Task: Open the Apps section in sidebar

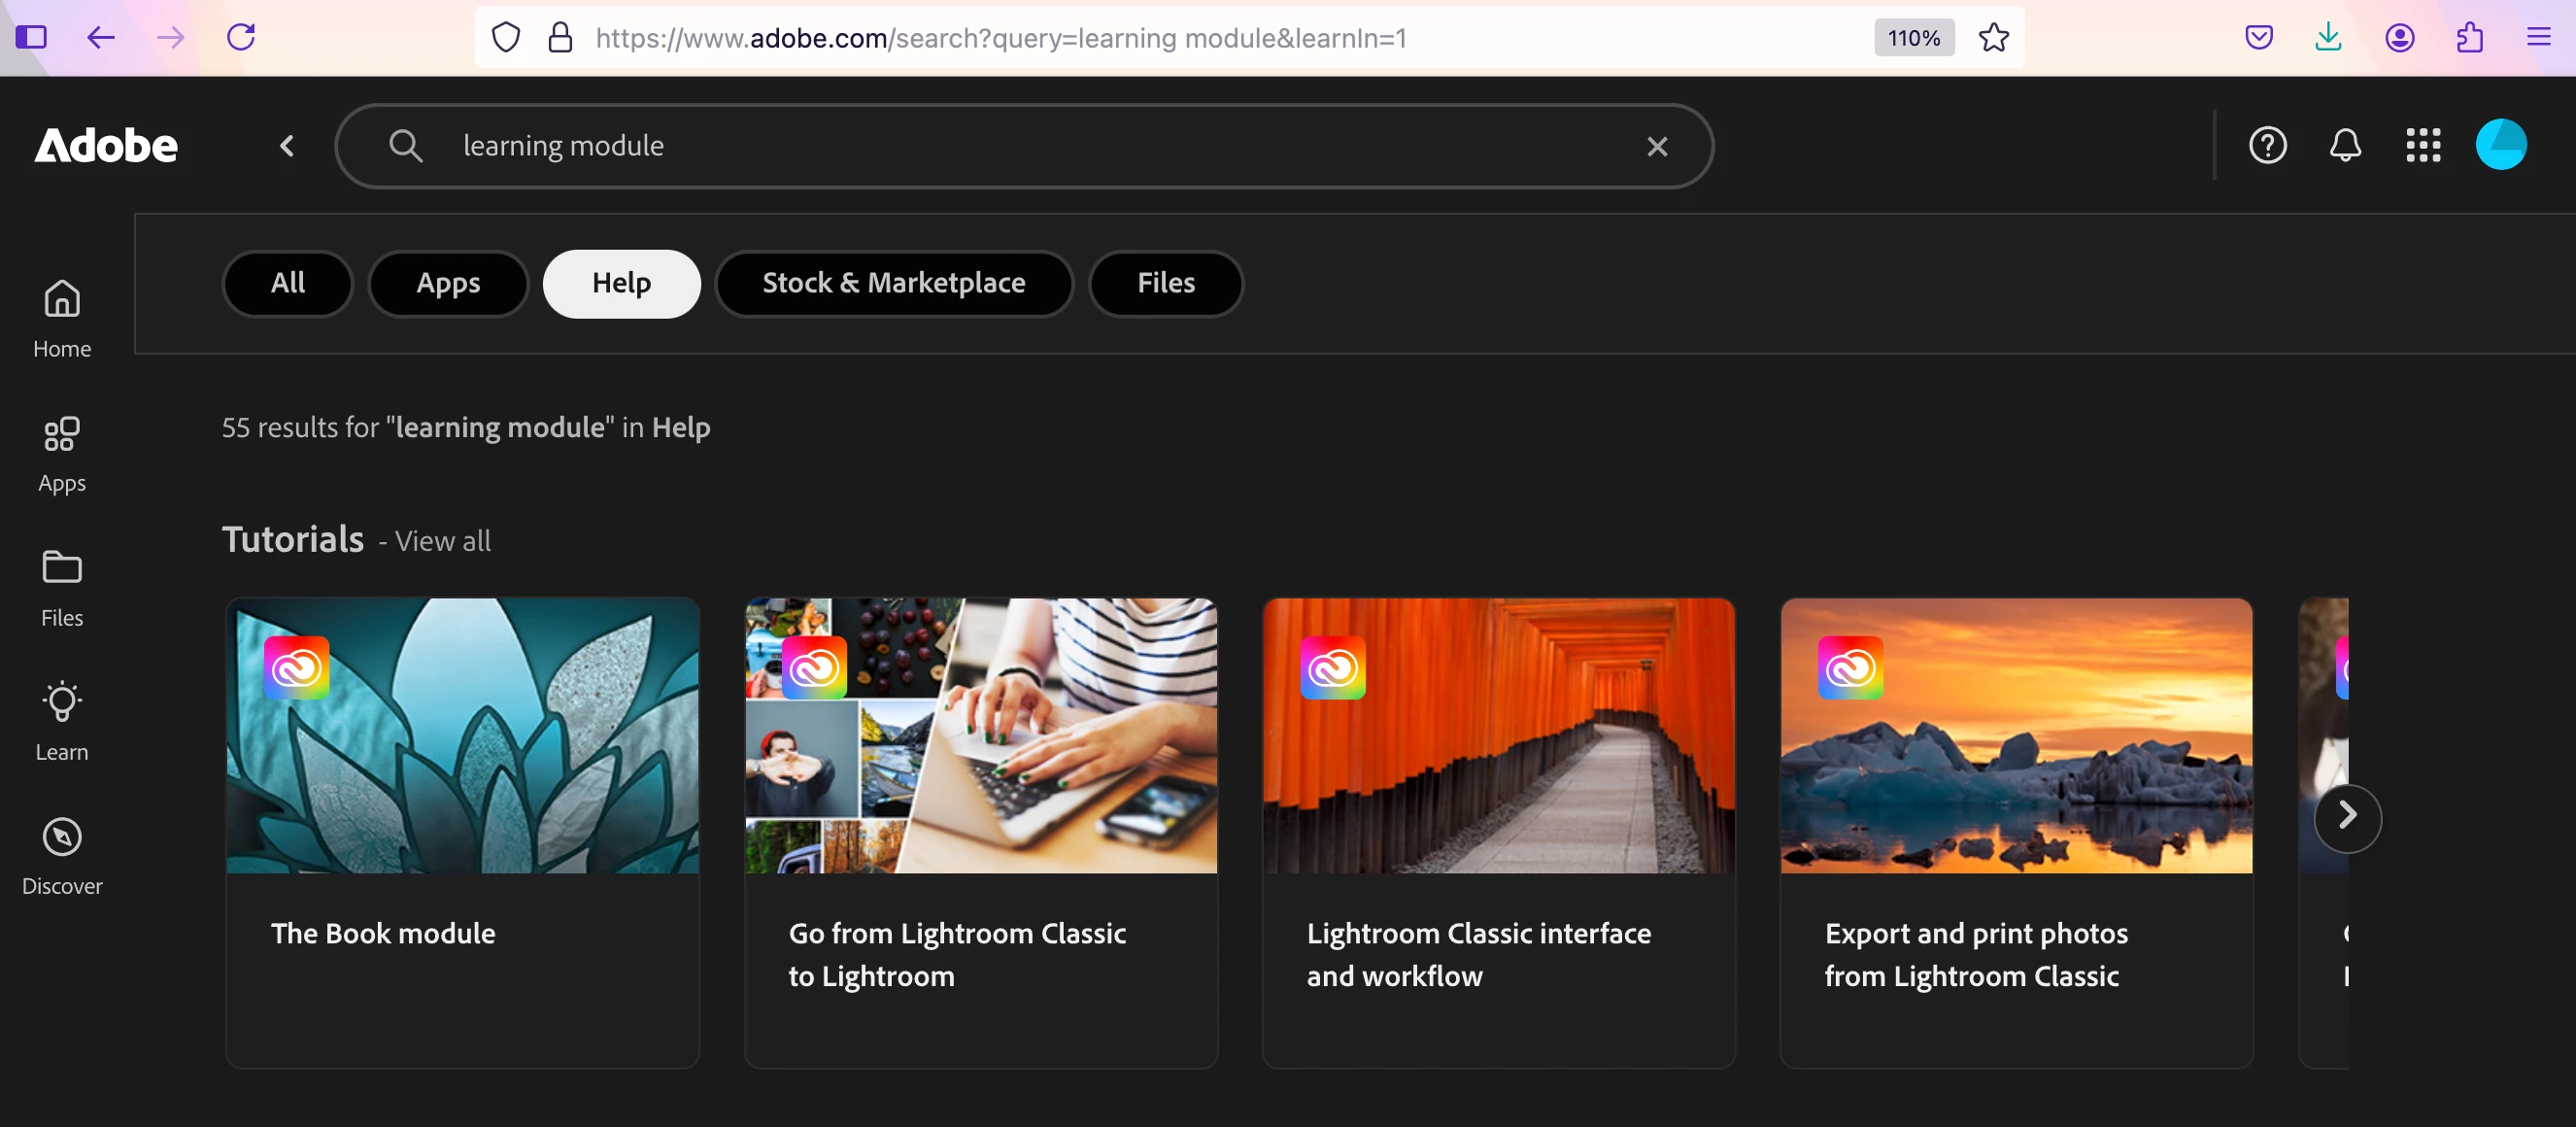Action: [x=62, y=453]
